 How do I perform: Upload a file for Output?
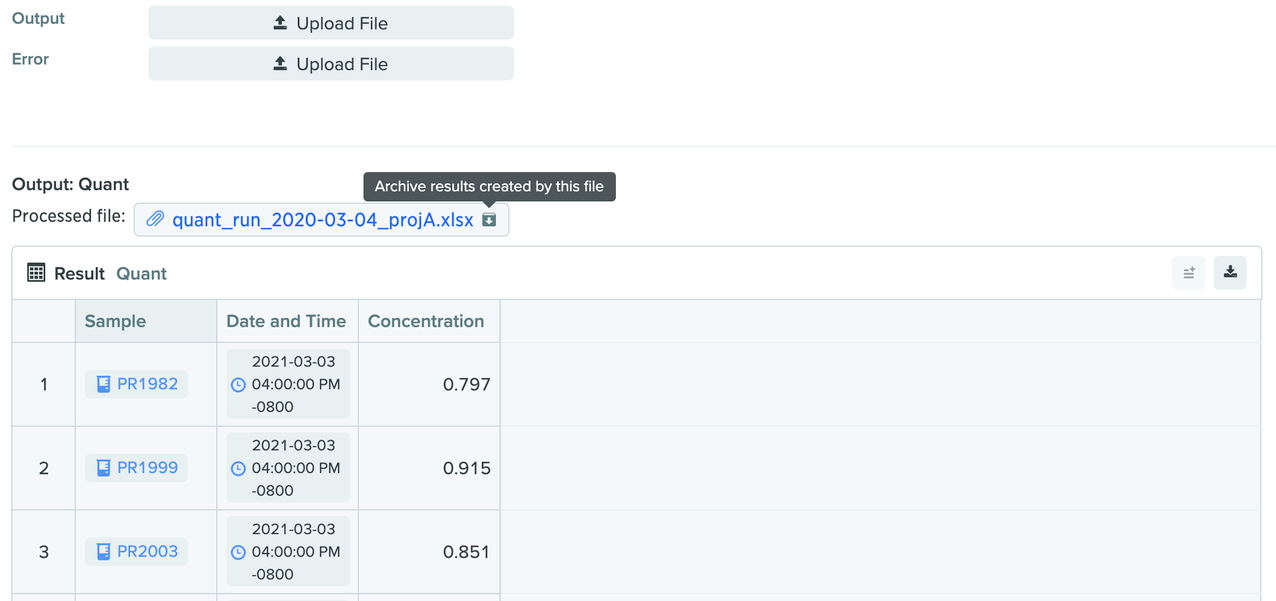[x=331, y=23]
